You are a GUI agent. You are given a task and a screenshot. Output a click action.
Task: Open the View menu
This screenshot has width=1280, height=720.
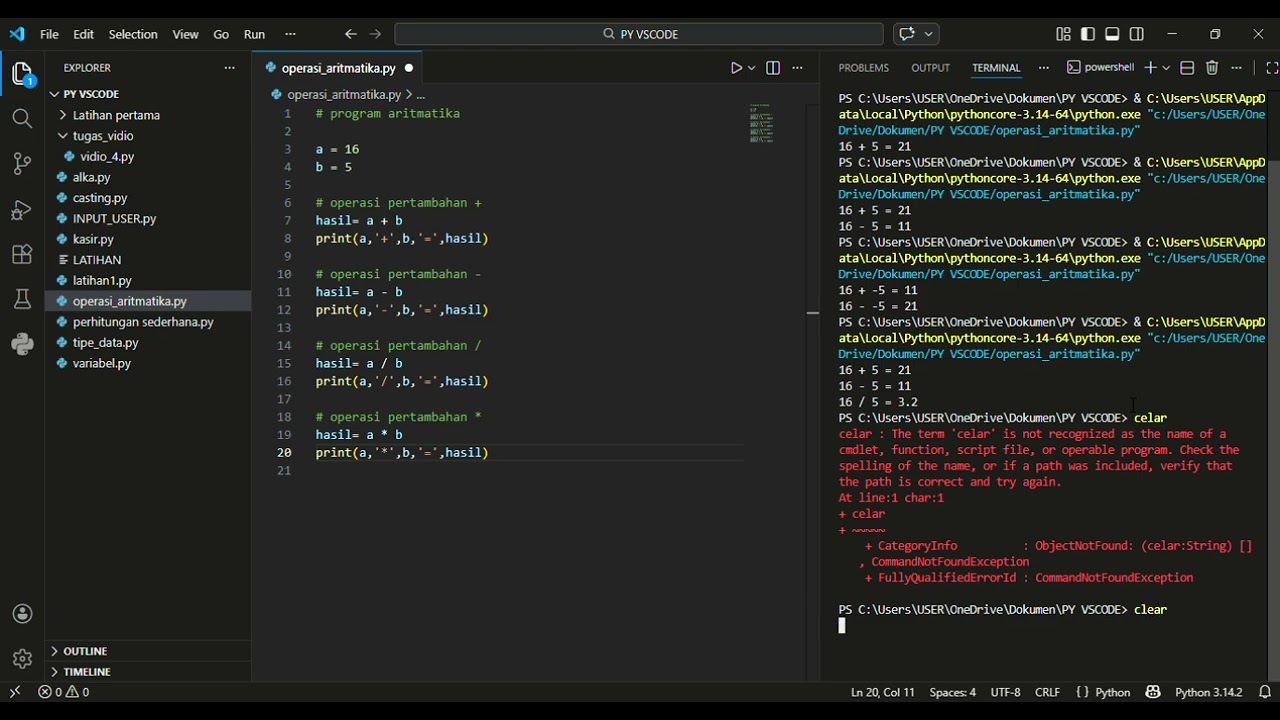tap(185, 34)
